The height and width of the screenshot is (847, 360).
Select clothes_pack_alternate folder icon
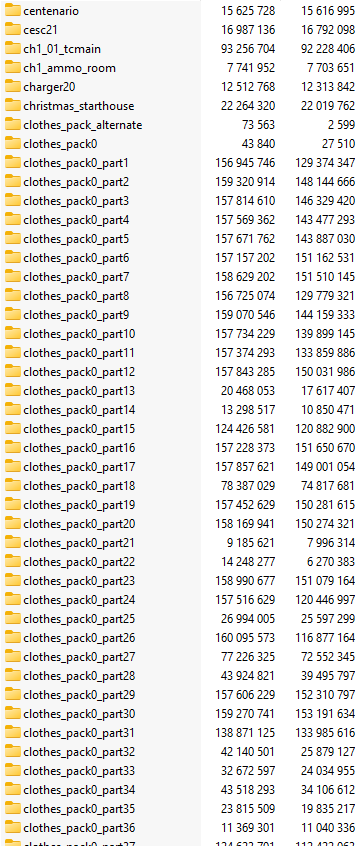click(x=12, y=125)
